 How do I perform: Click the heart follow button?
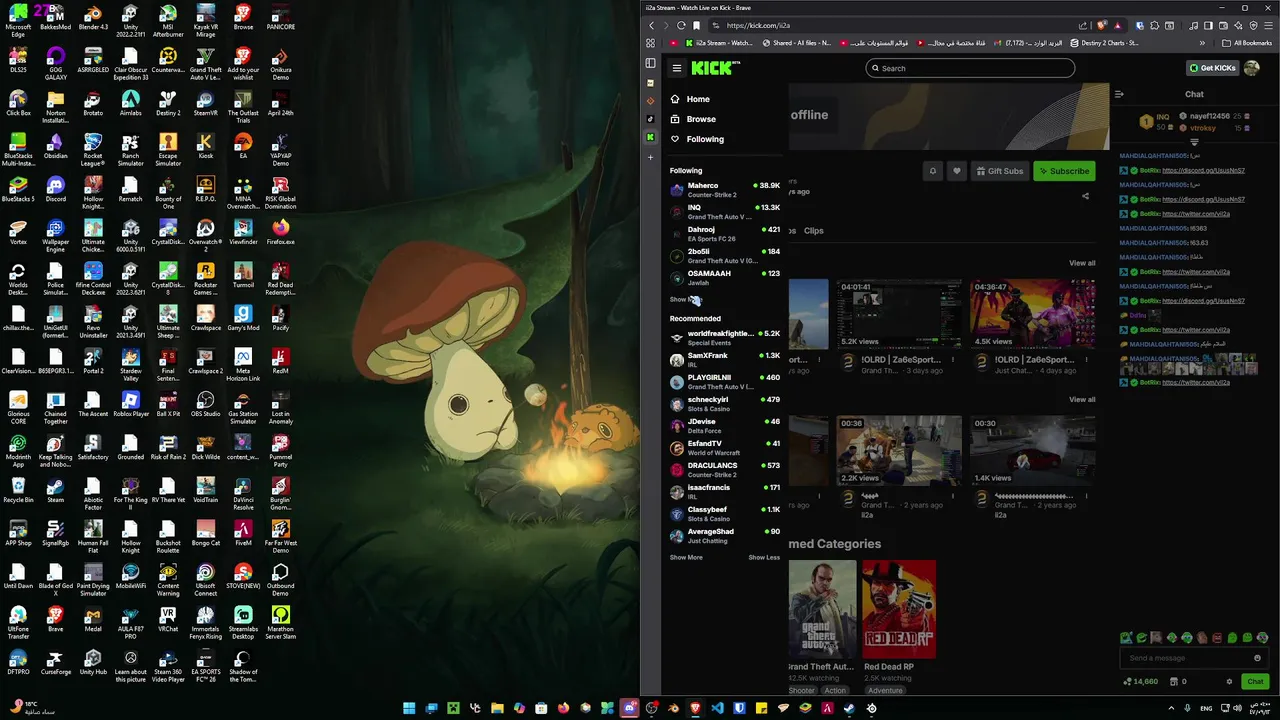(x=957, y=171)
